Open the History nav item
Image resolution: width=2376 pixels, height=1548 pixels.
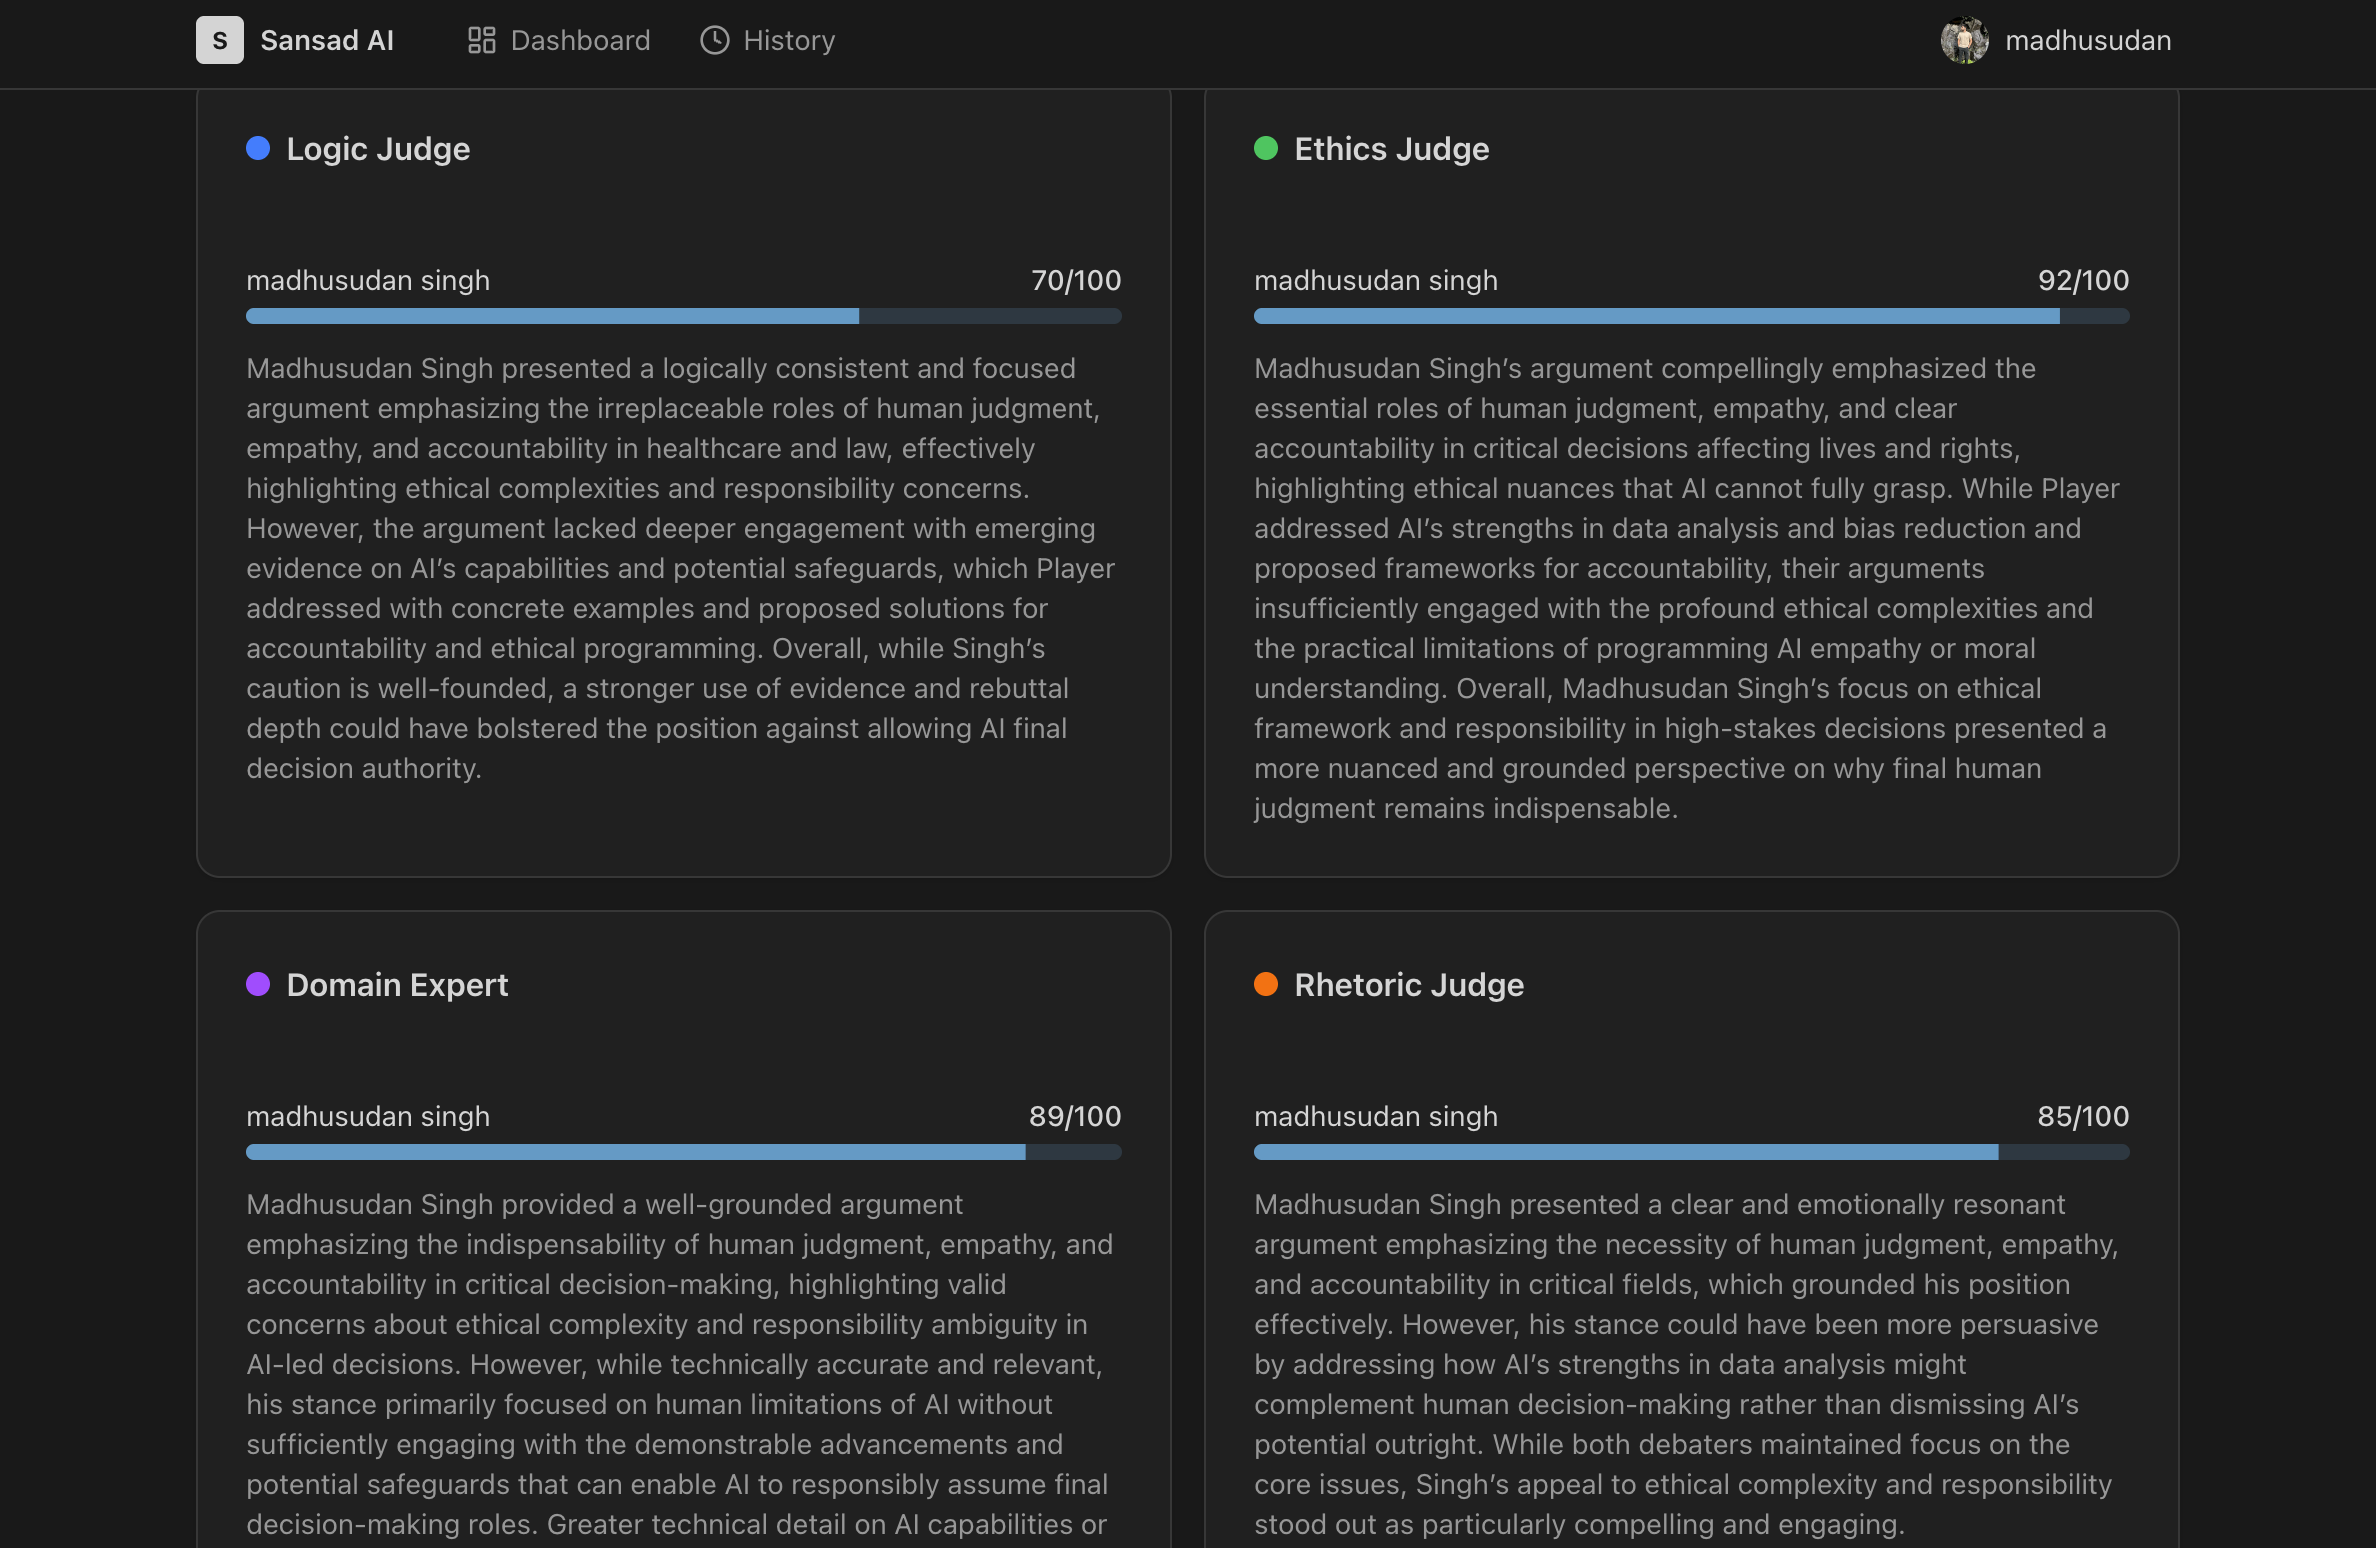[x=788, y=40]
